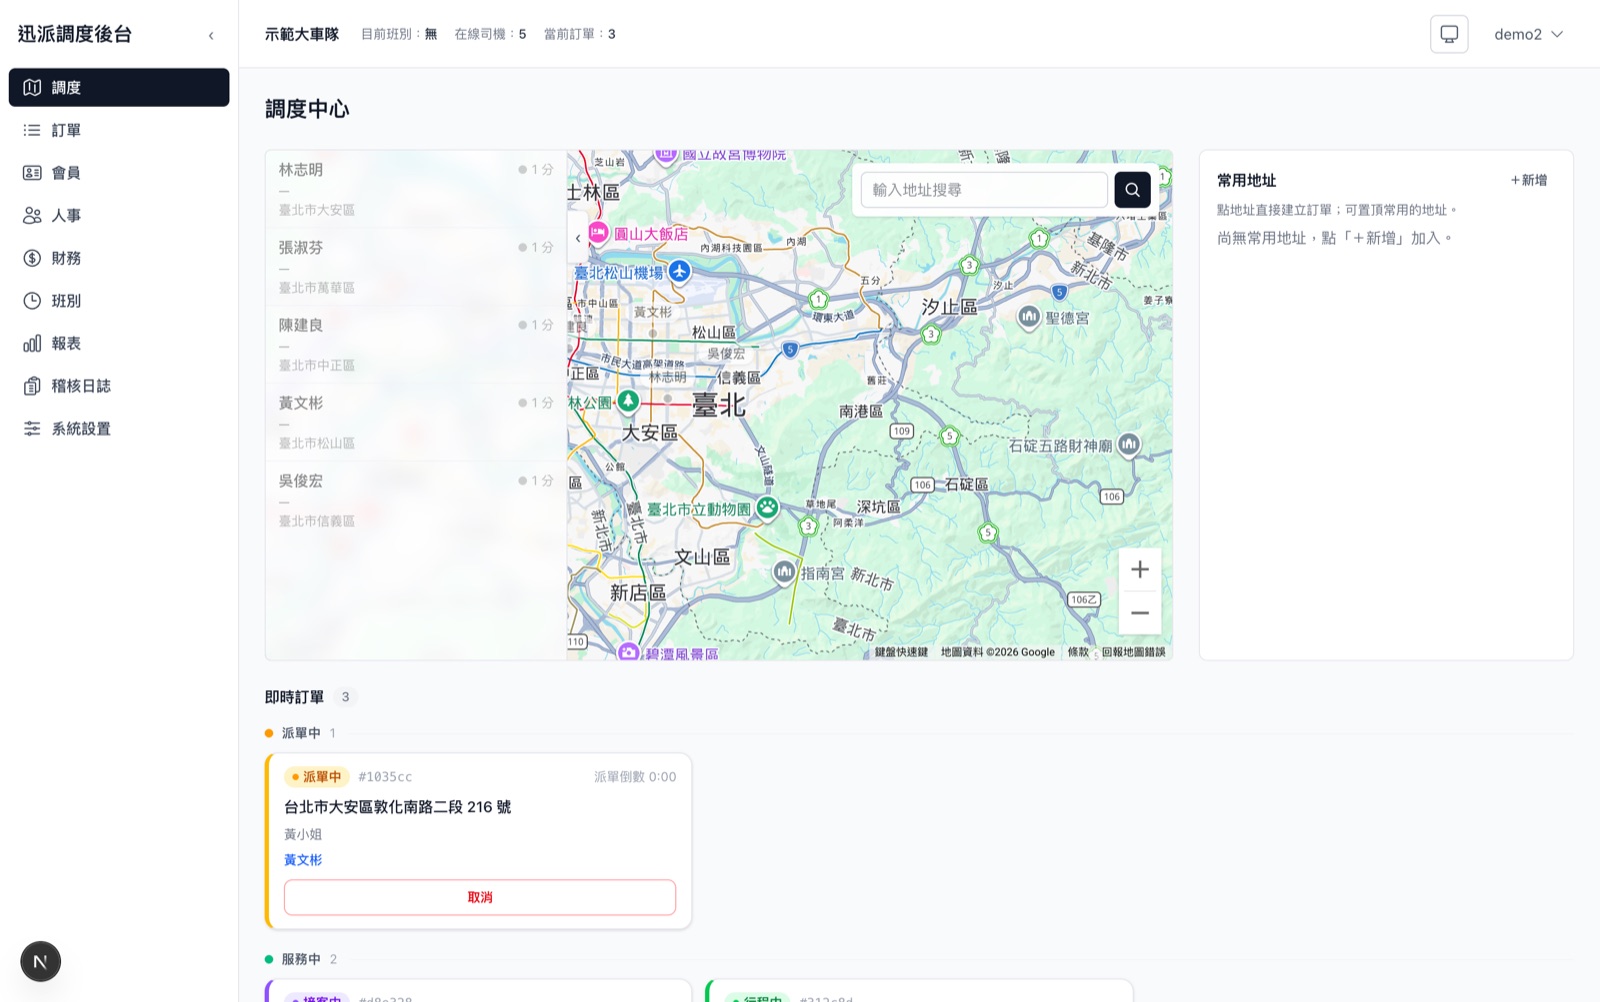Screen dimensions: 1600x1002
Task: Click the round N logo button
Action: pyautogui.click(x=41, y=961)
